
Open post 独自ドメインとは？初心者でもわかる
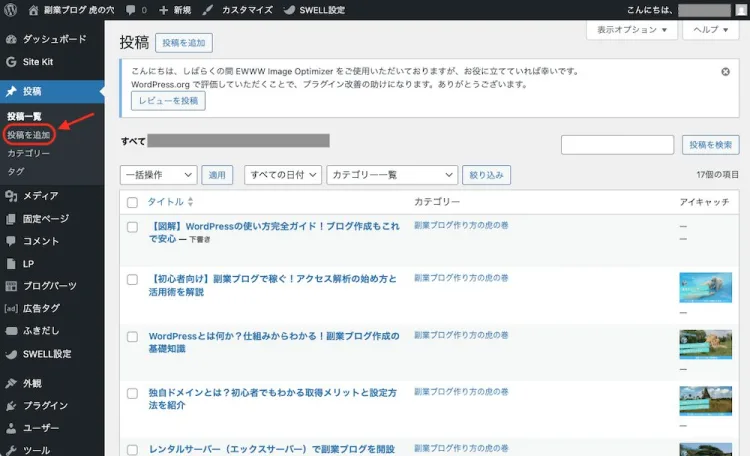[x=273, y=399]
